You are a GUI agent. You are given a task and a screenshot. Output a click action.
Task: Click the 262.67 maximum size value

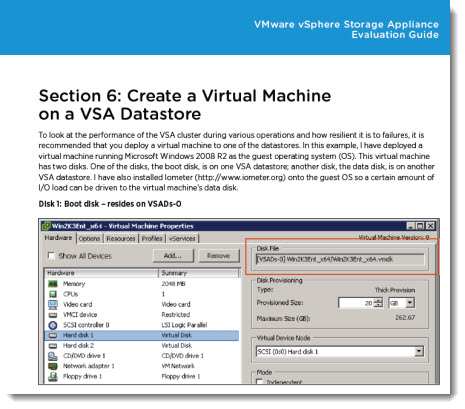[405, 317]
